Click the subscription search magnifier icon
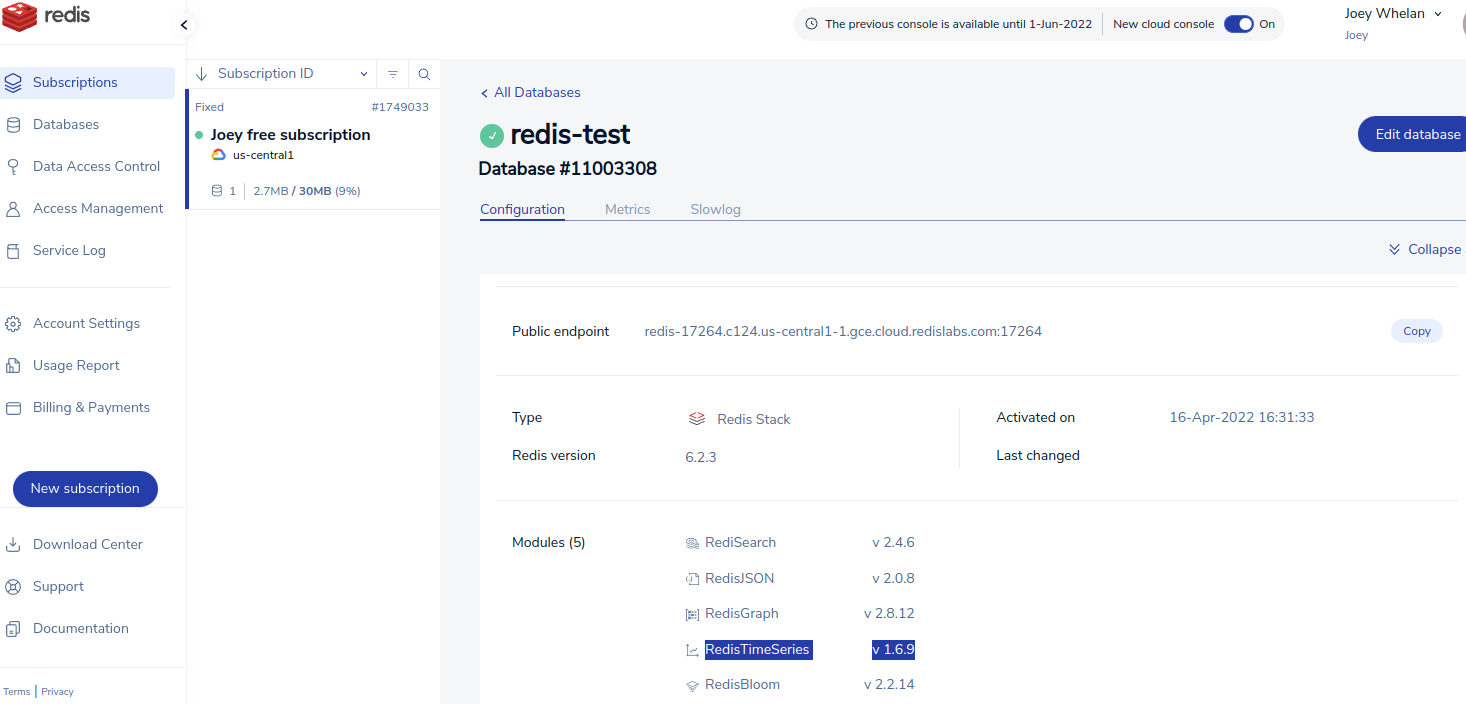 tap(424, 74)
